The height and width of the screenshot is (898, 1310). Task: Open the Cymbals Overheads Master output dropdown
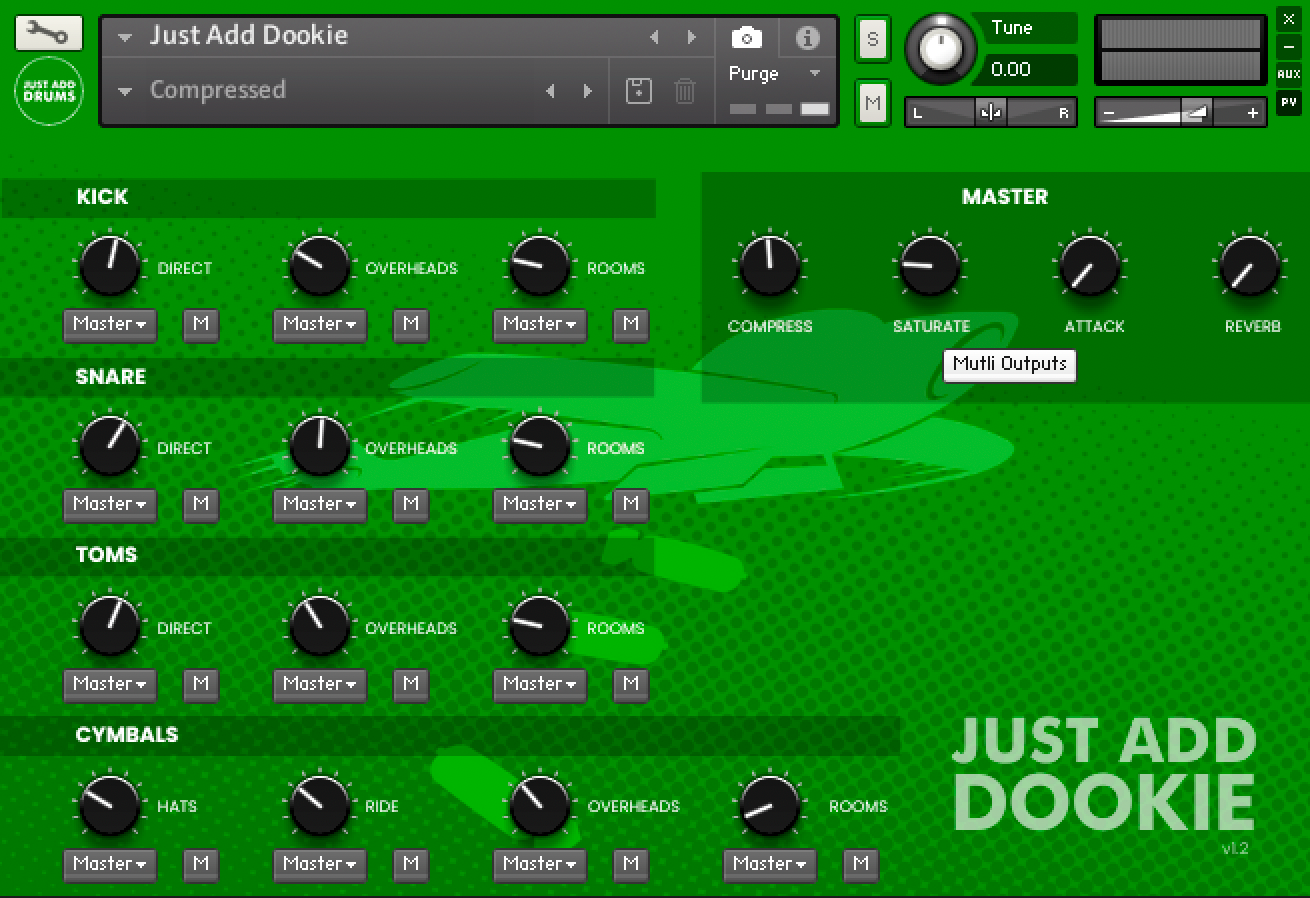pyautogui.click(x=540, y=864)
